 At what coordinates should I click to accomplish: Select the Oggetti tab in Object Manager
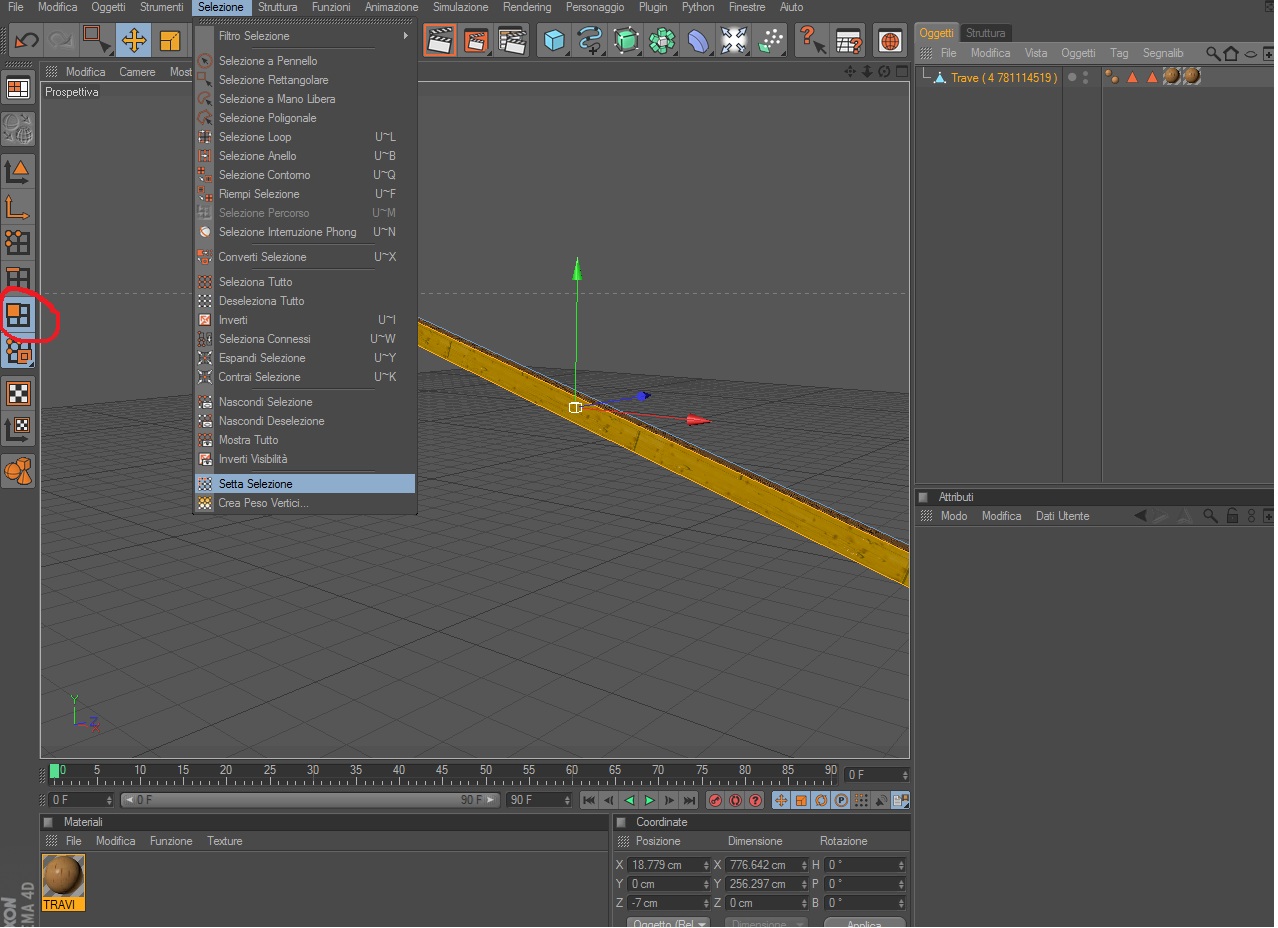937,33
